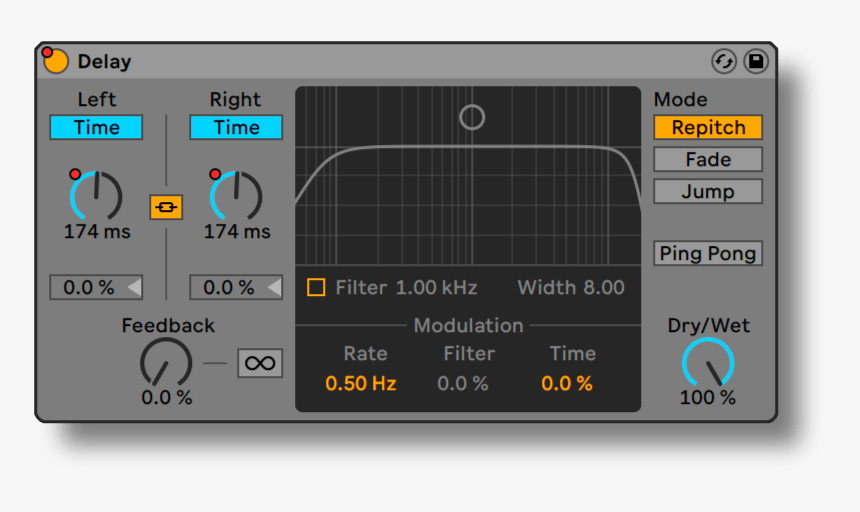The height and width of the screenshot is (512, 860).
Task: Enable the Filter checkbox
Action: tap(316, 288)
